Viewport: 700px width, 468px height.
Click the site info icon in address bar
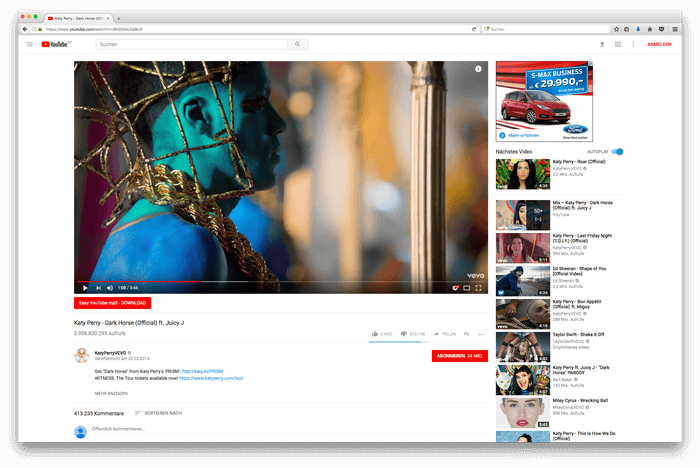34,29
